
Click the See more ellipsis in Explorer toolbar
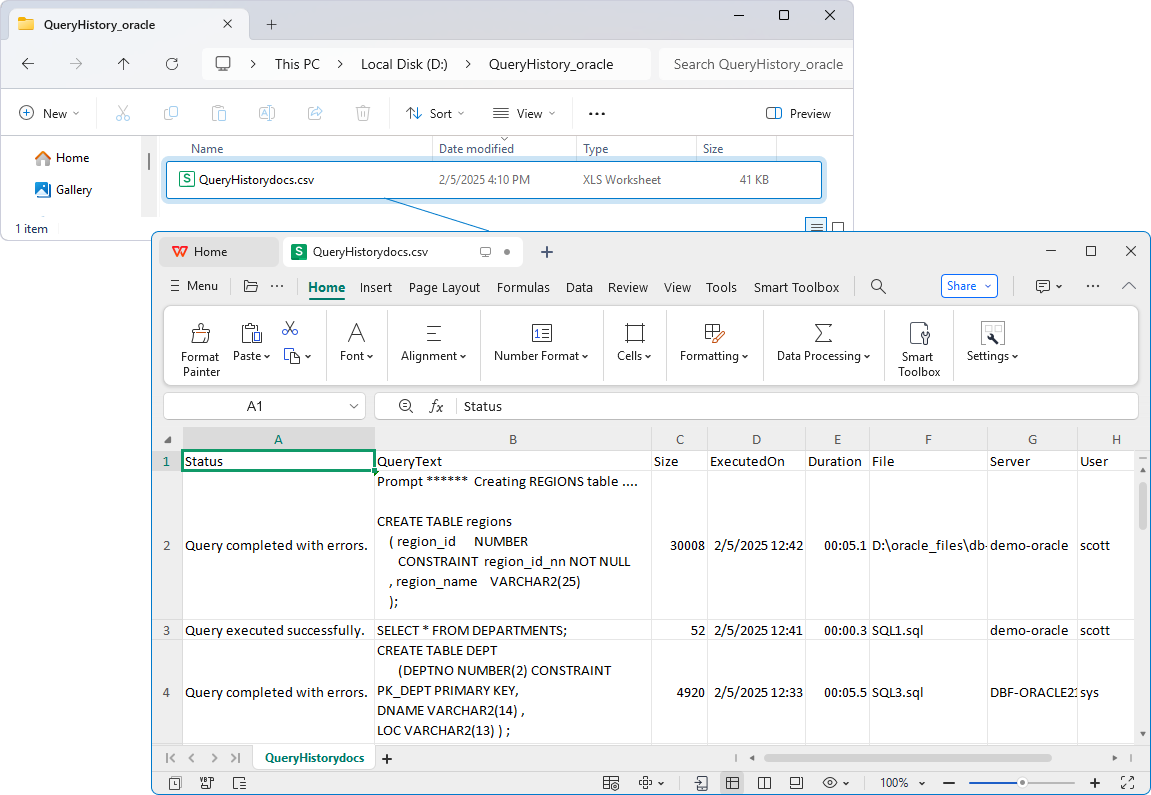click(x=597, y=114)
